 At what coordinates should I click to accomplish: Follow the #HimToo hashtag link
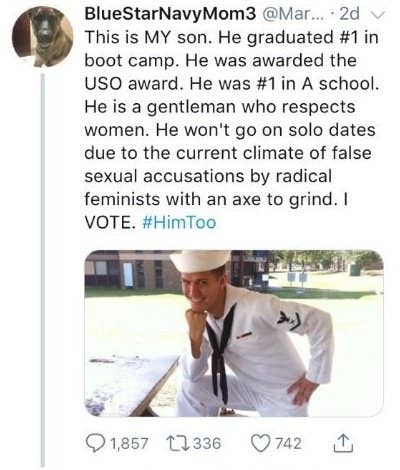(179, 222)
